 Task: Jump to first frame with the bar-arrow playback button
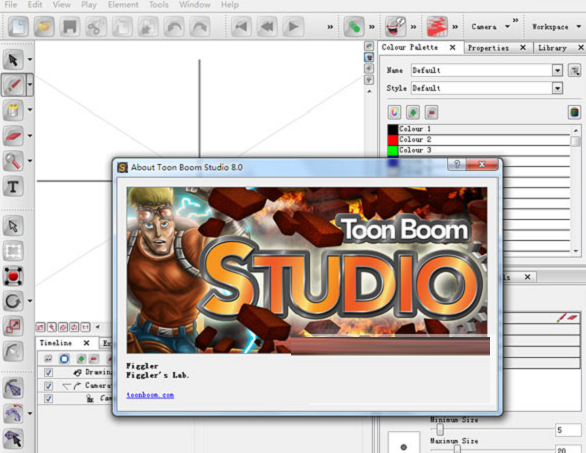(241, 27)
